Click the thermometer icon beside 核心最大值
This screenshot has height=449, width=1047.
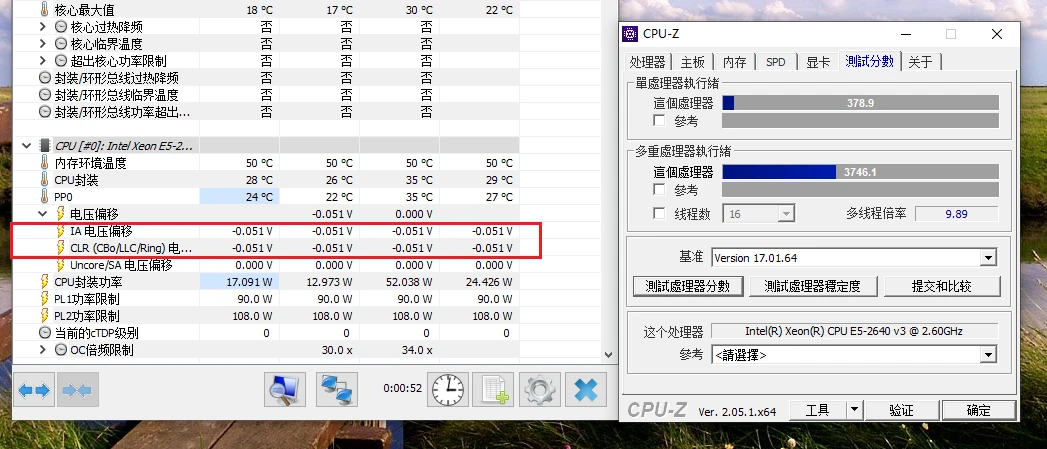click(x=45, y=9)
